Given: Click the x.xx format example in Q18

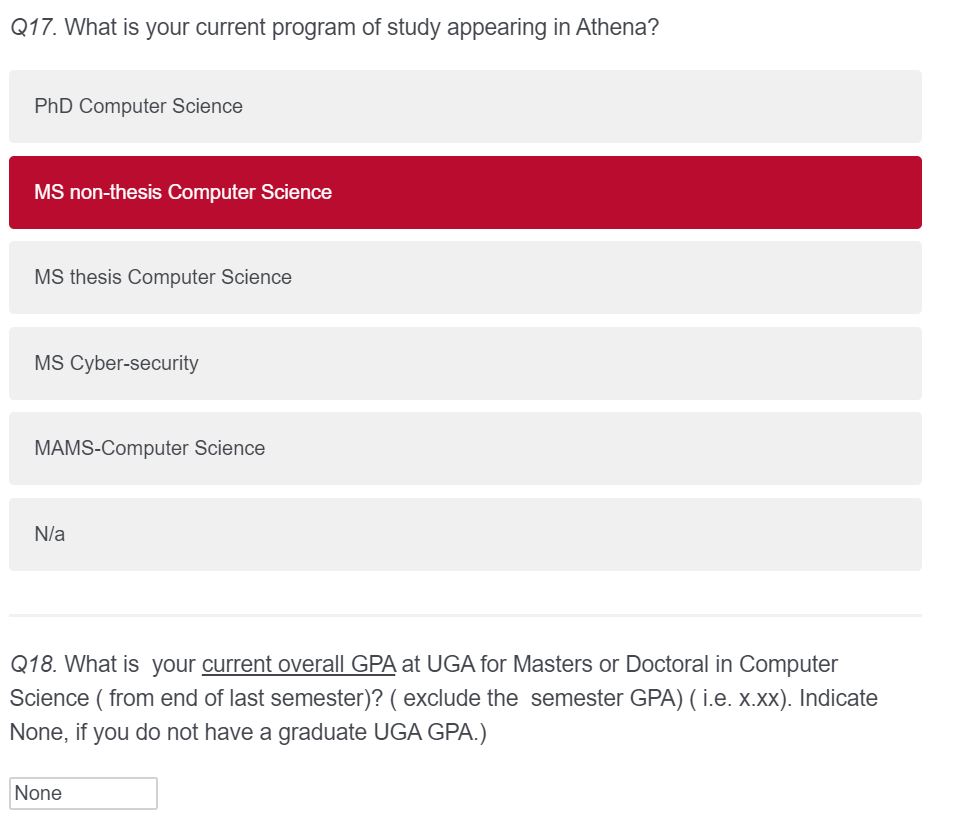Looking at the screenshot, I should click(759, 699).
